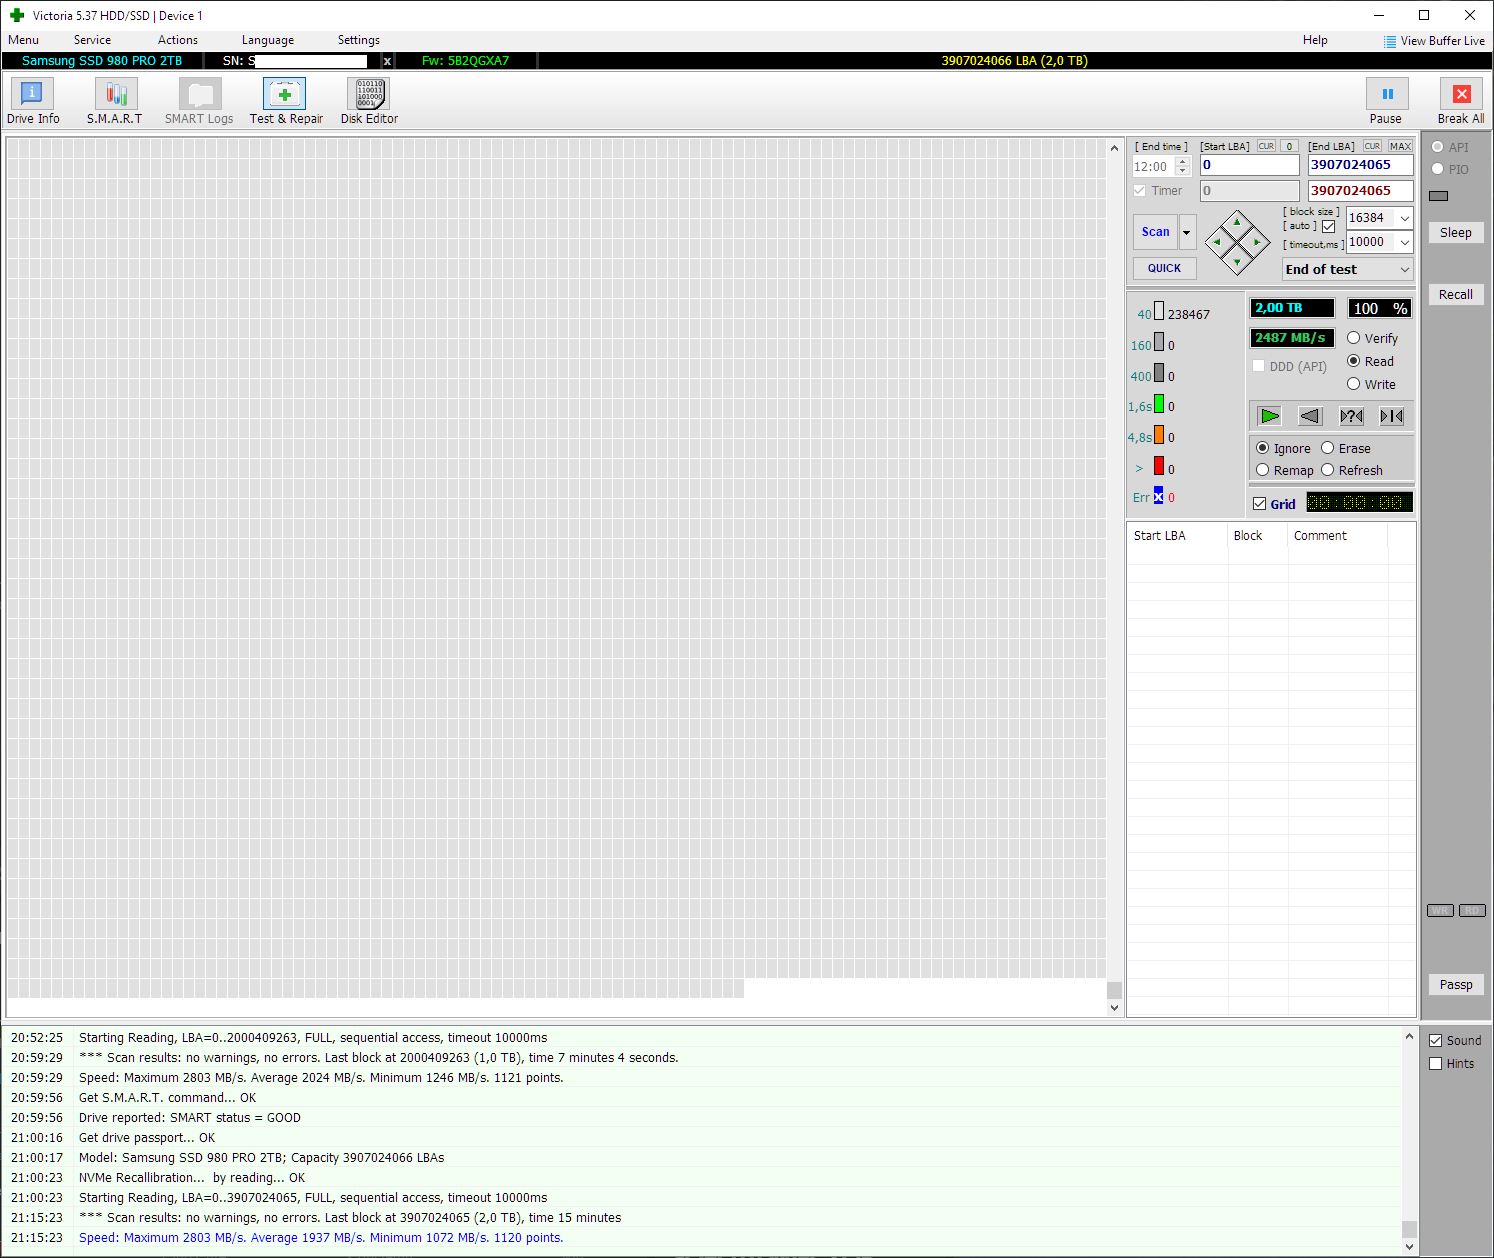Screen dimensions: 1494x1258
Task: Open the Help menu
Action: point(1315,40)
